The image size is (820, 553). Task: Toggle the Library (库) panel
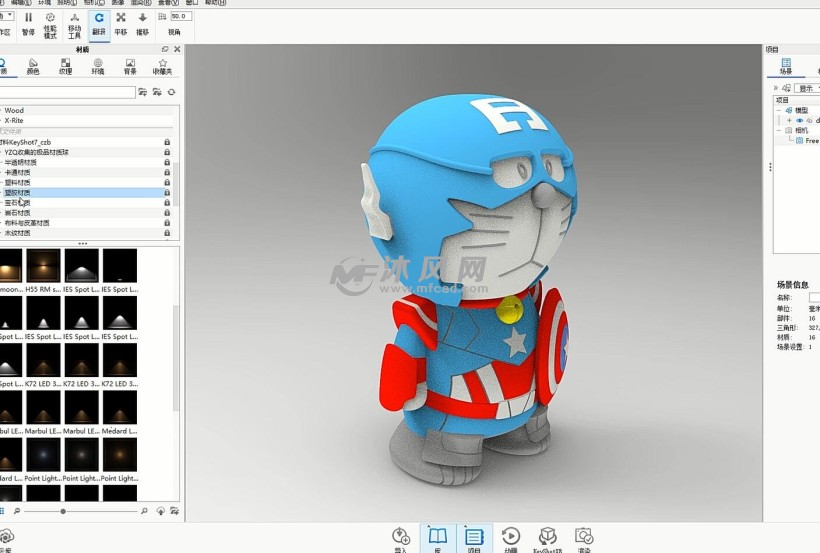[x=437, y=538]
